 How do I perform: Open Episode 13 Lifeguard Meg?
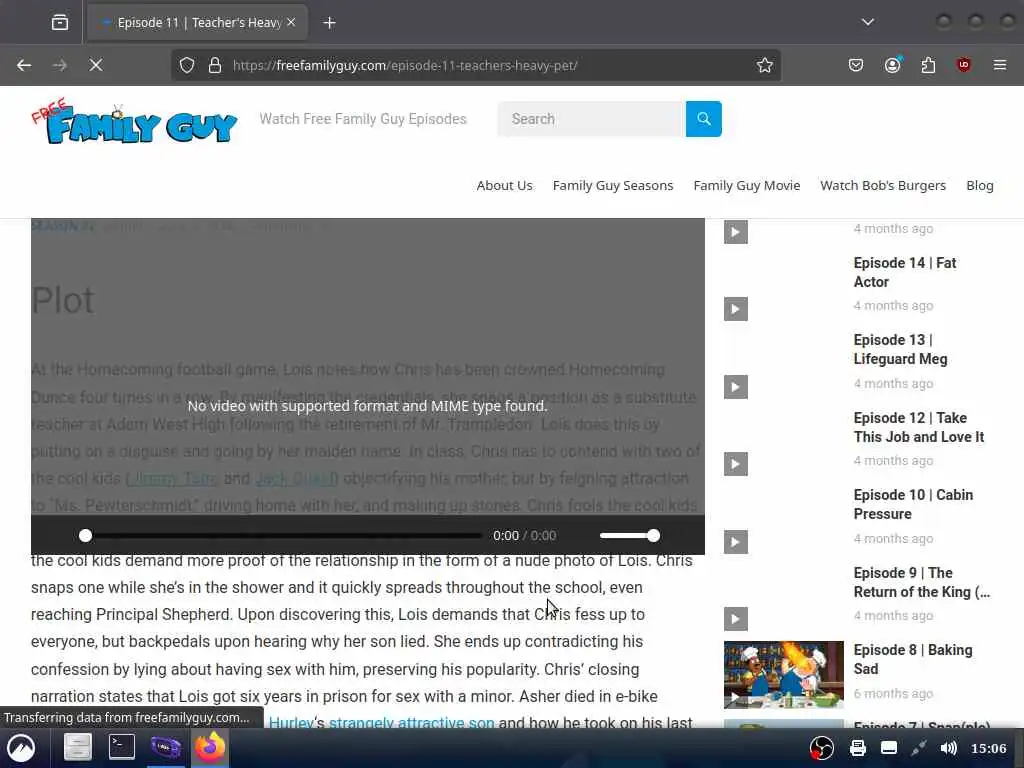(900, 349)
